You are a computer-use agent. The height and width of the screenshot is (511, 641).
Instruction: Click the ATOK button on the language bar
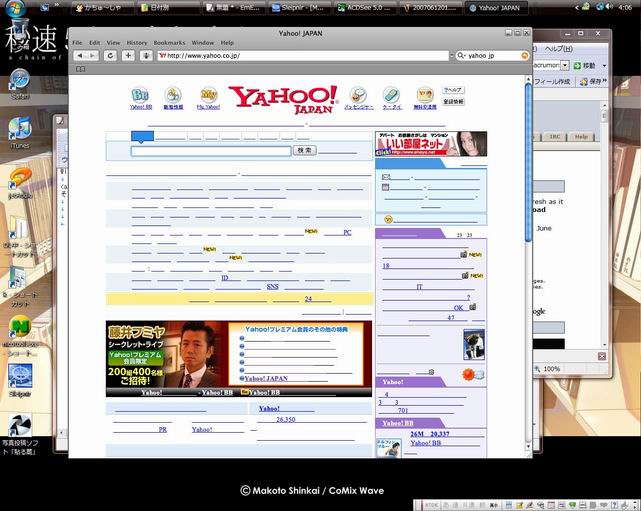coord(430,505)
